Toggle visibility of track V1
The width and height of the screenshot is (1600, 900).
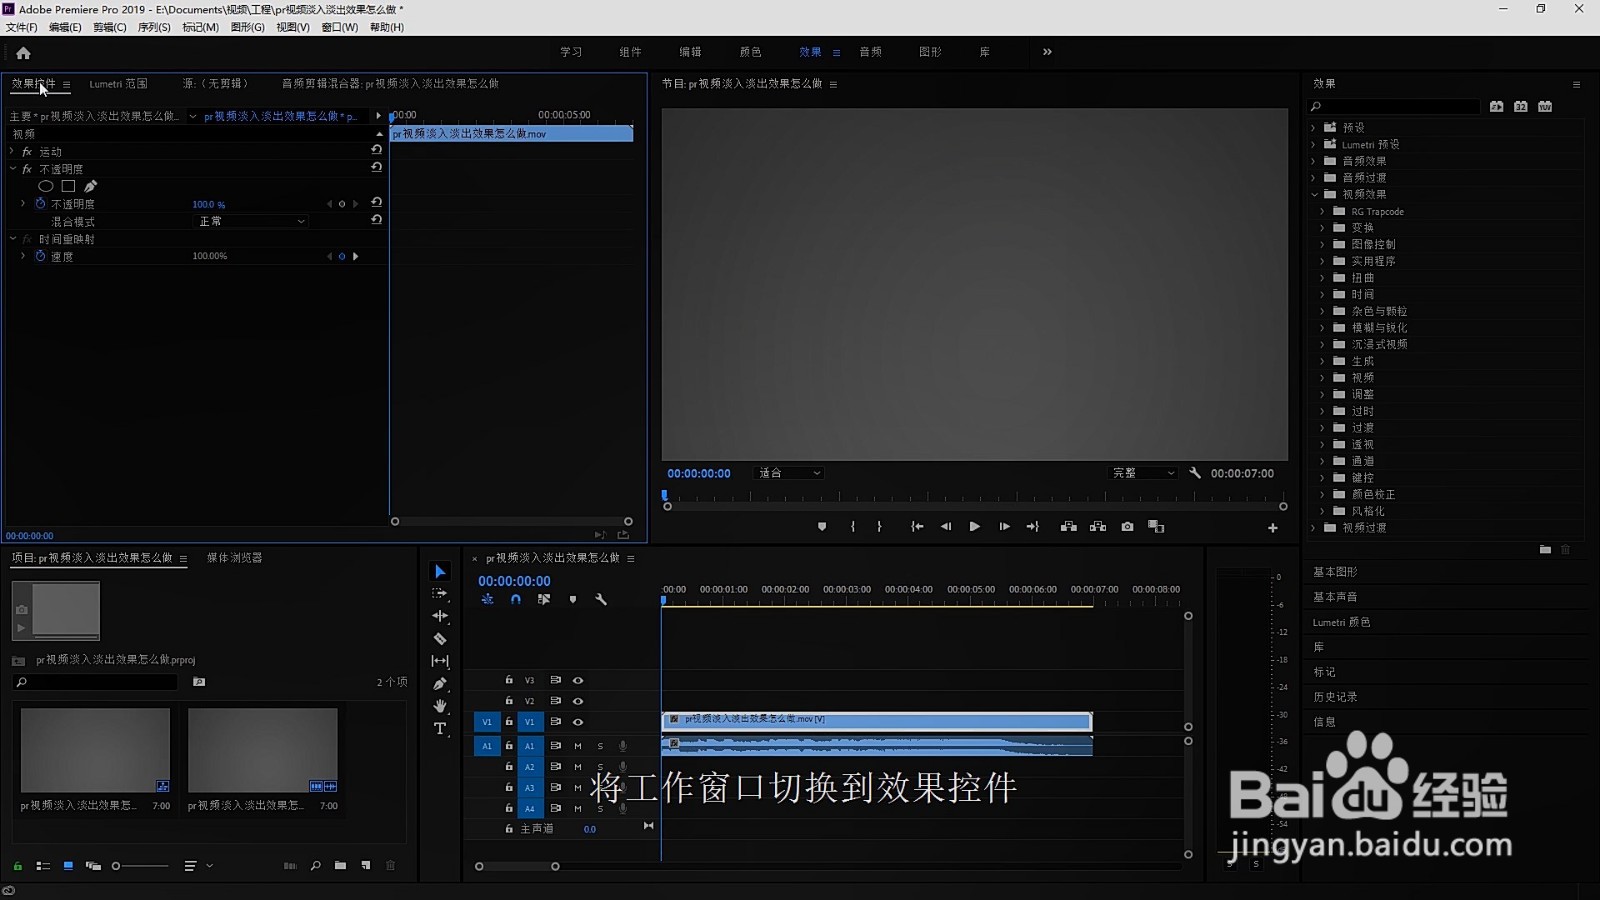tap(578, 722)
